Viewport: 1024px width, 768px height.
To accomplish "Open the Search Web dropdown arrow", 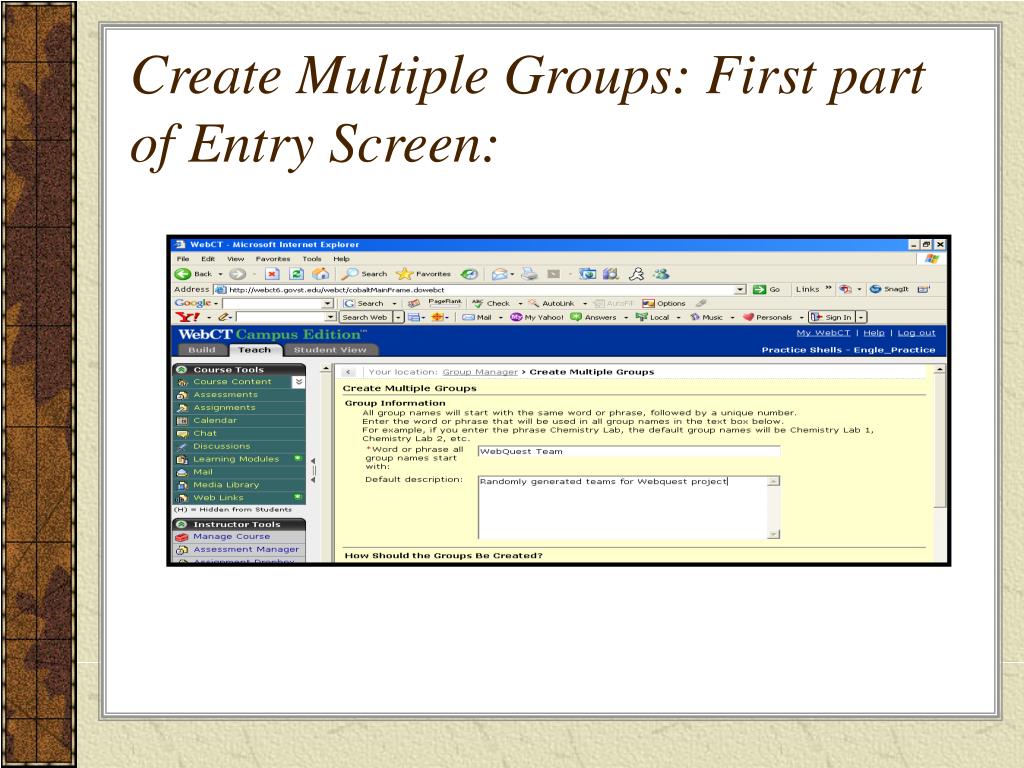I will pos(398,317).
